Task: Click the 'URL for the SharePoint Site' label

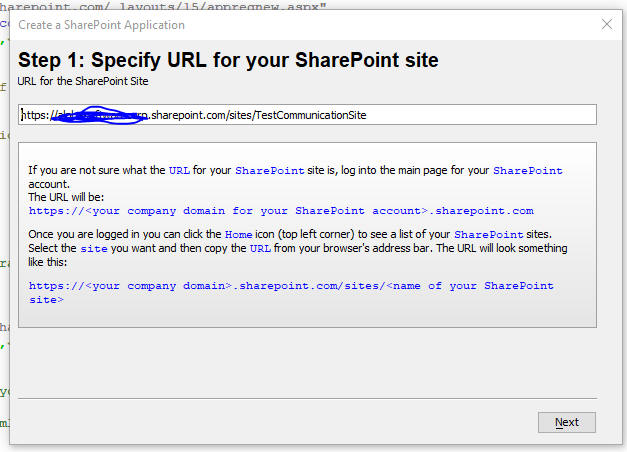Action: [83, 81]
